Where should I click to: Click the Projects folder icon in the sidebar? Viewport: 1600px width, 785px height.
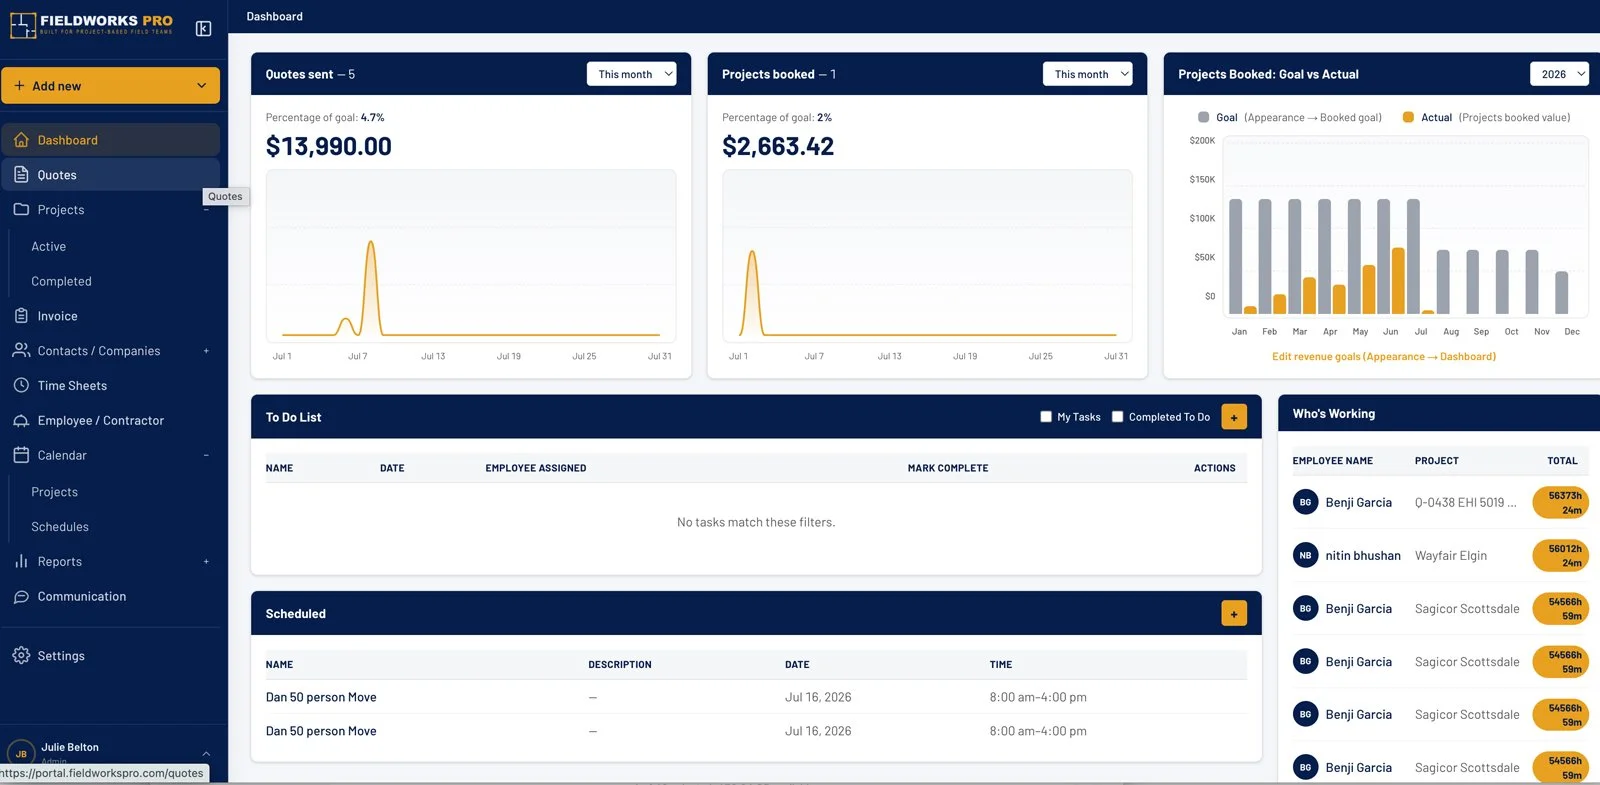(21, 210)
